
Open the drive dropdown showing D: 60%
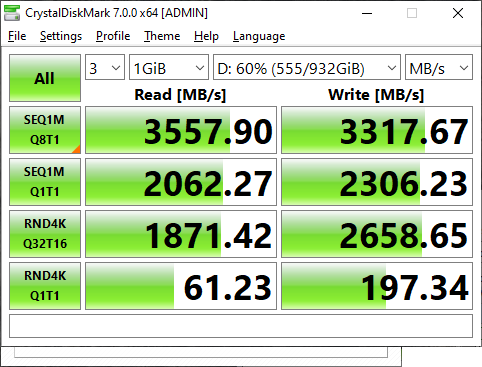(307, 67)
